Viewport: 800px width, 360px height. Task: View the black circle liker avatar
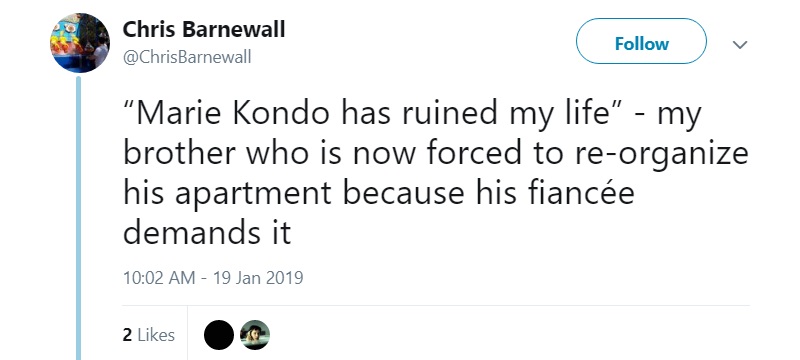[x=219, y=335]
